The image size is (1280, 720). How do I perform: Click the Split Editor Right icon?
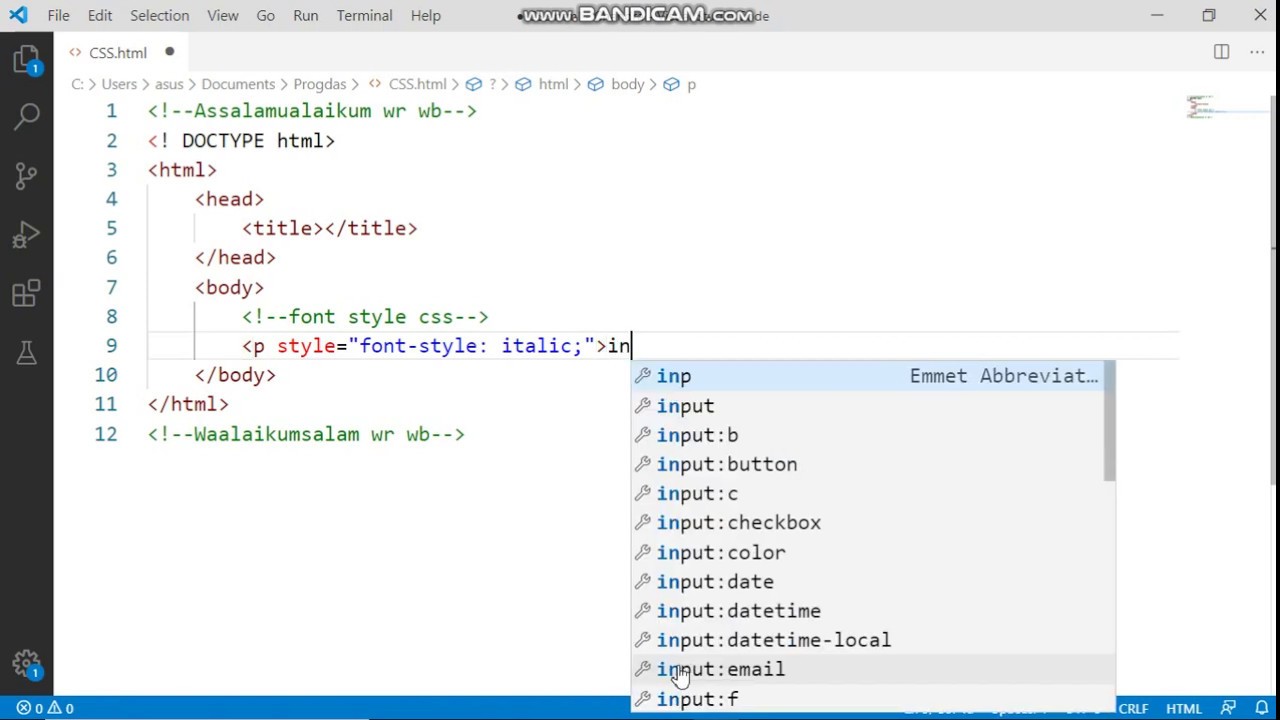[x=1221, y=52]
